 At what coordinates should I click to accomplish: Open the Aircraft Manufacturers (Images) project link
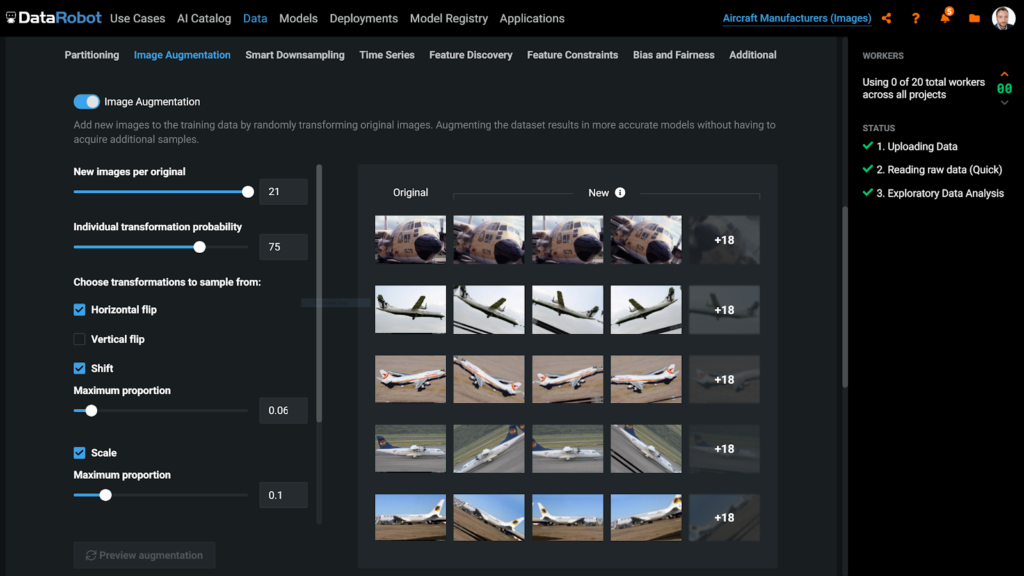(x=796, y=18)
